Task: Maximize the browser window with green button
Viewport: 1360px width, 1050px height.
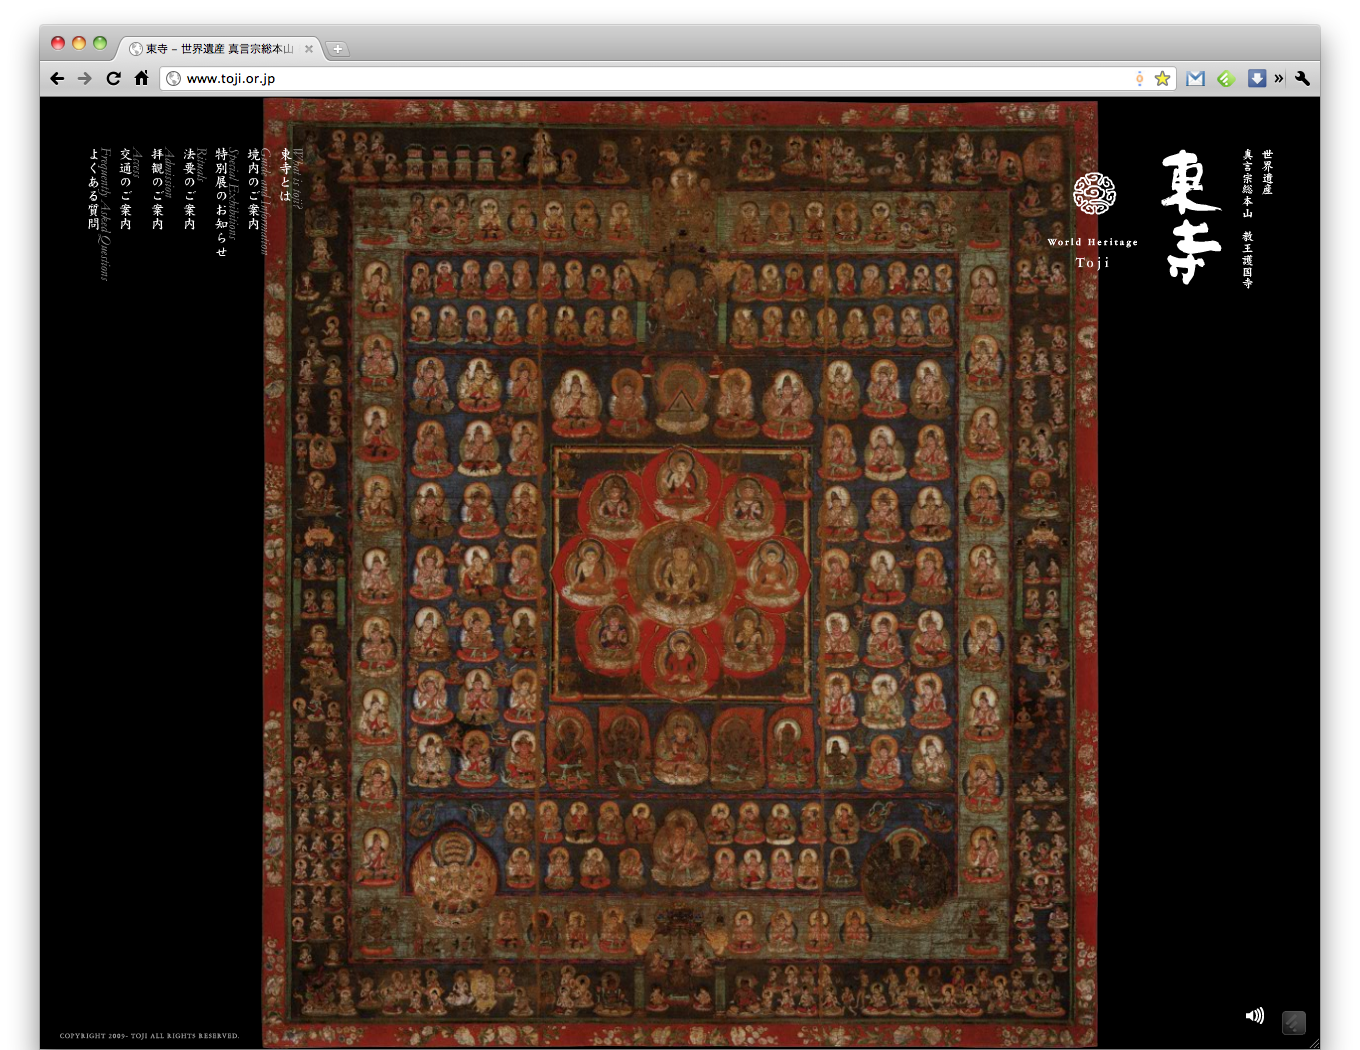Action: (100, 43)
